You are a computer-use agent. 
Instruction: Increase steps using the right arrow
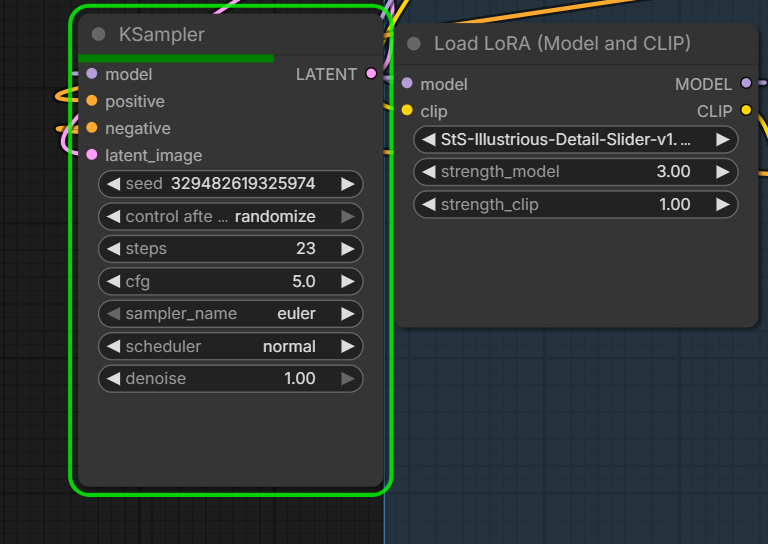348,249
